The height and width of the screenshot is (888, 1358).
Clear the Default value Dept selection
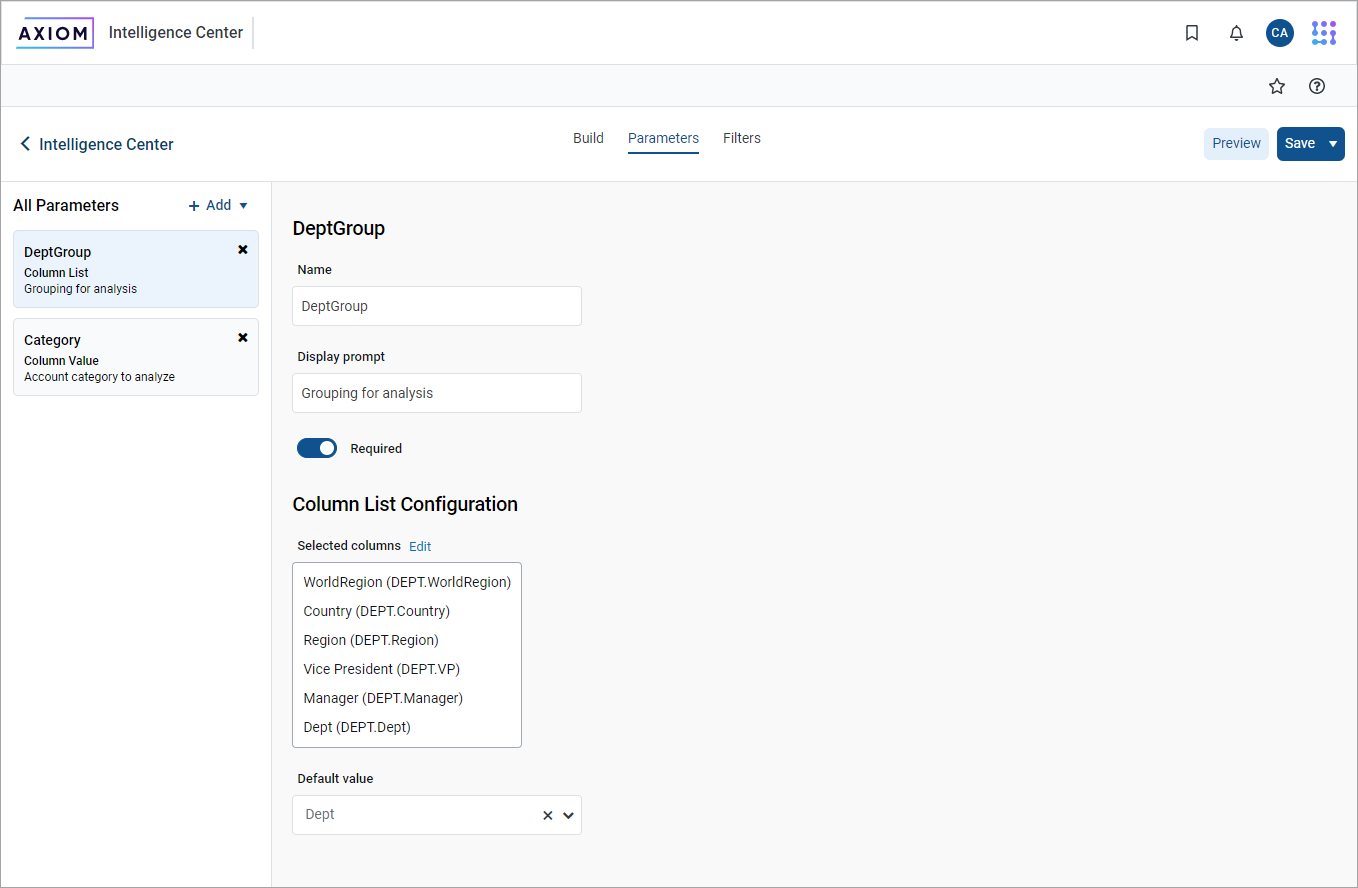(547, 815)
